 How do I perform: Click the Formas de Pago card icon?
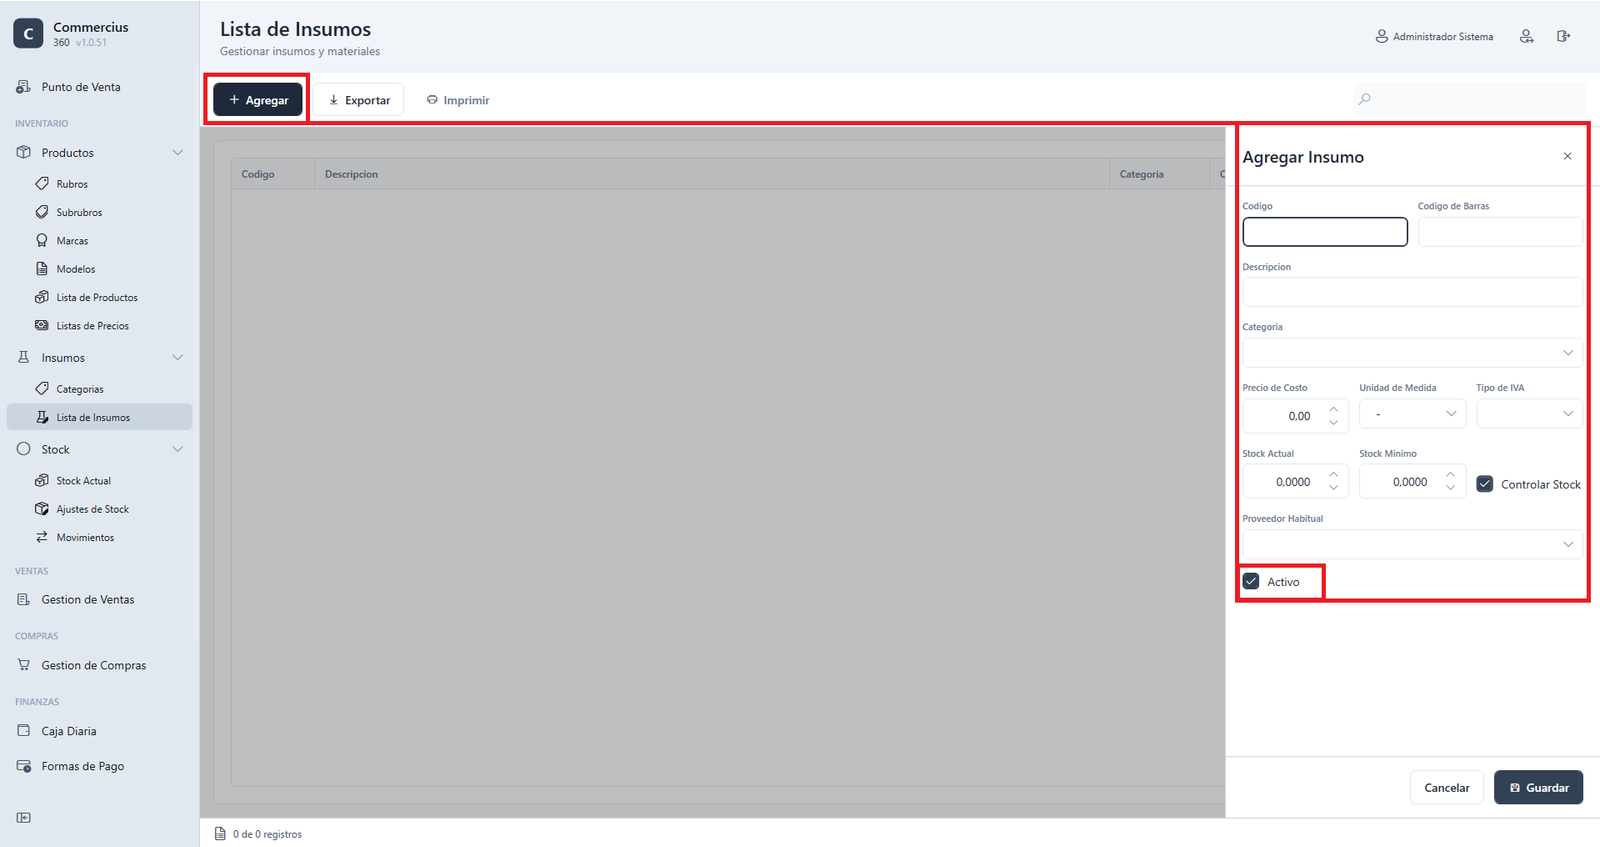pyautogui.click(x=23, y=766)
